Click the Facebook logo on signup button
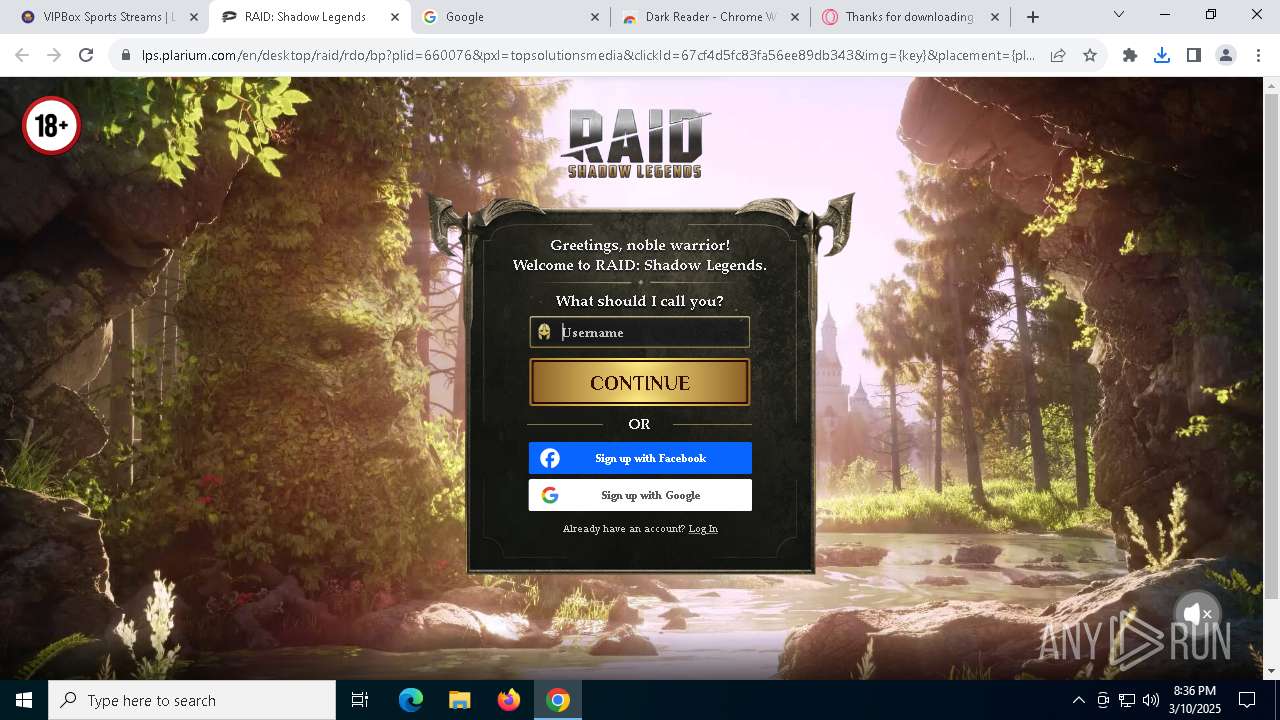The height and width of the screenshot is (720, 1280). tap(550, 458)
